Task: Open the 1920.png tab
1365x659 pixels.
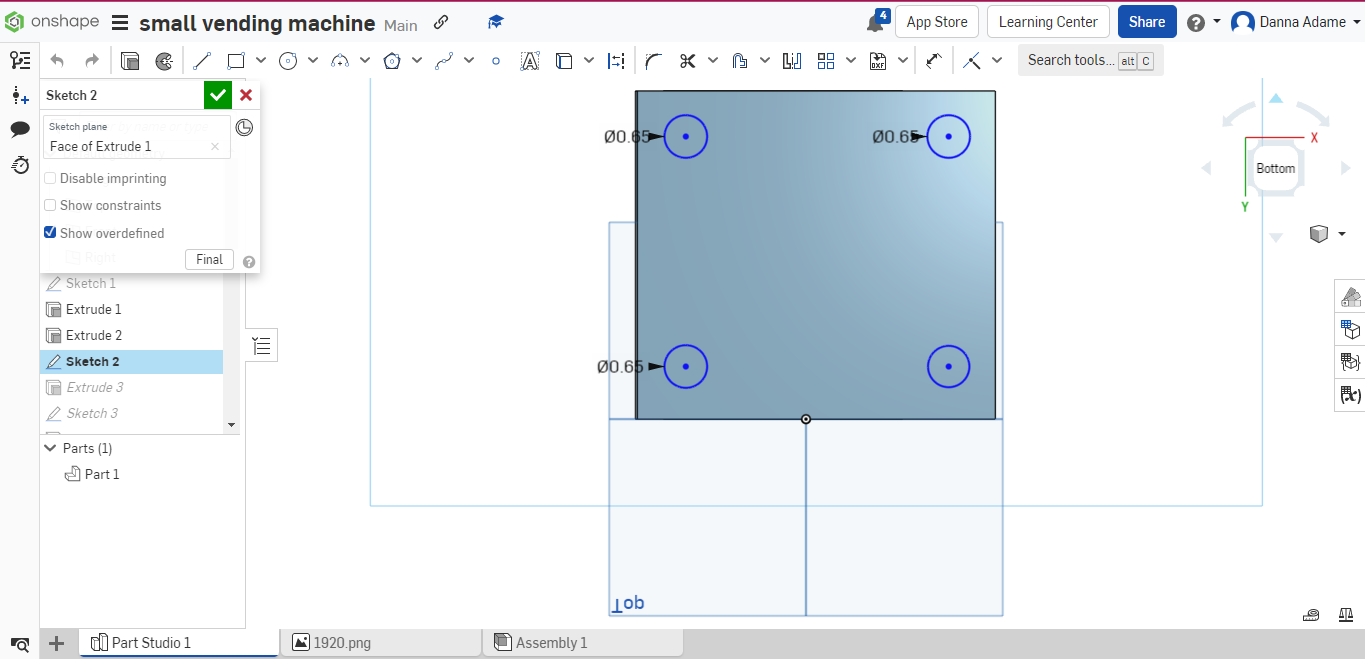Action: (380, 642)
